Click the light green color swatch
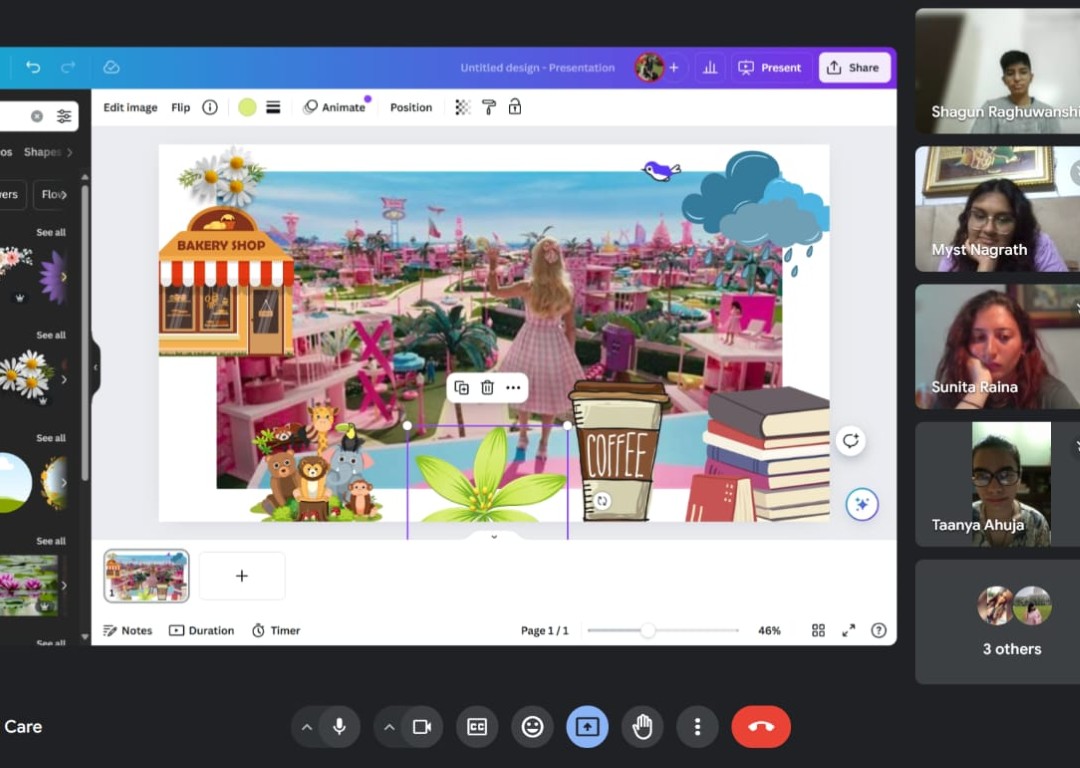Screen dimensions: 1080x768 [247, 107]
